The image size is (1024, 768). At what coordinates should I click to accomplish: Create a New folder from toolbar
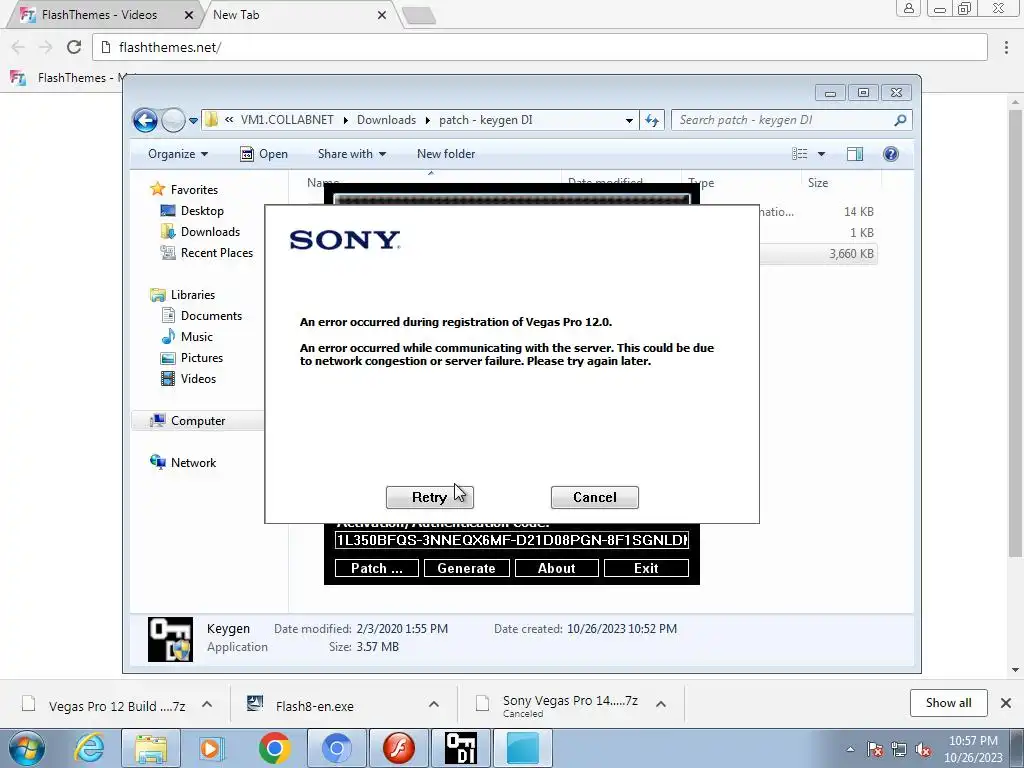446,154
